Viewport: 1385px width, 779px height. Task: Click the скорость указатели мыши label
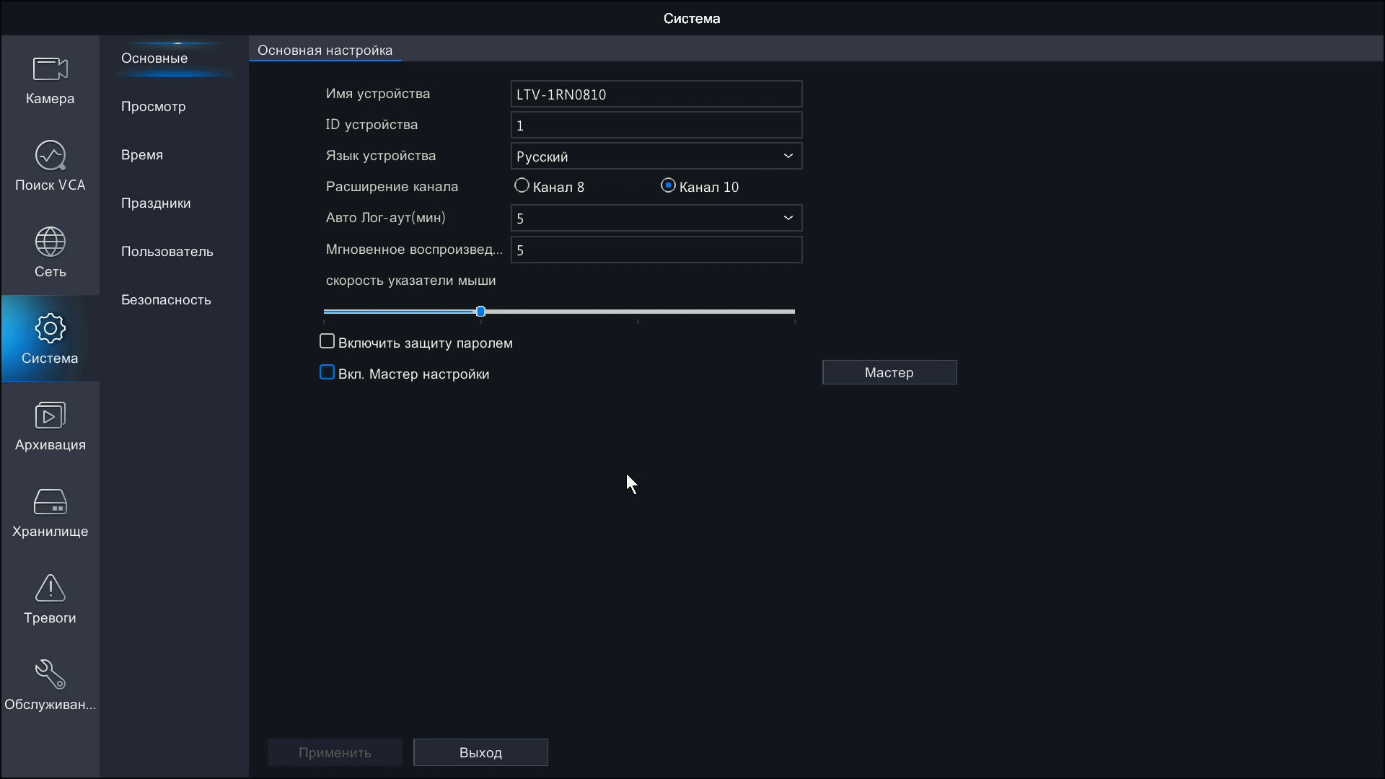[411, 280]
